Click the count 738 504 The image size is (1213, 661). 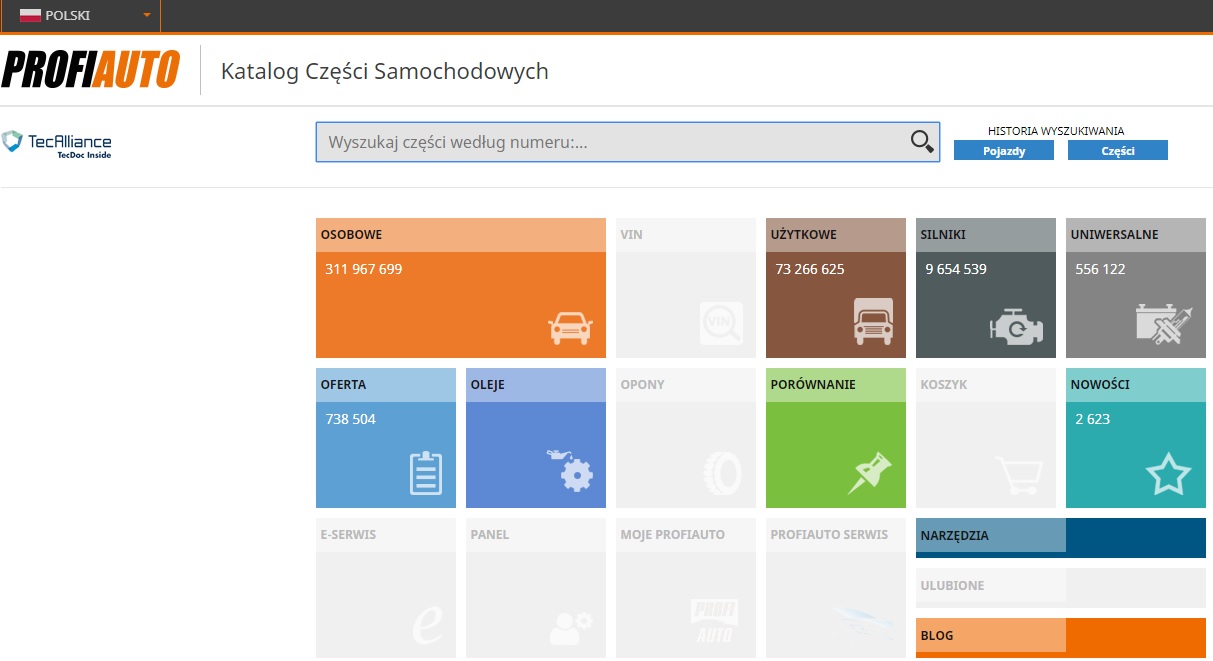[351, 419]
